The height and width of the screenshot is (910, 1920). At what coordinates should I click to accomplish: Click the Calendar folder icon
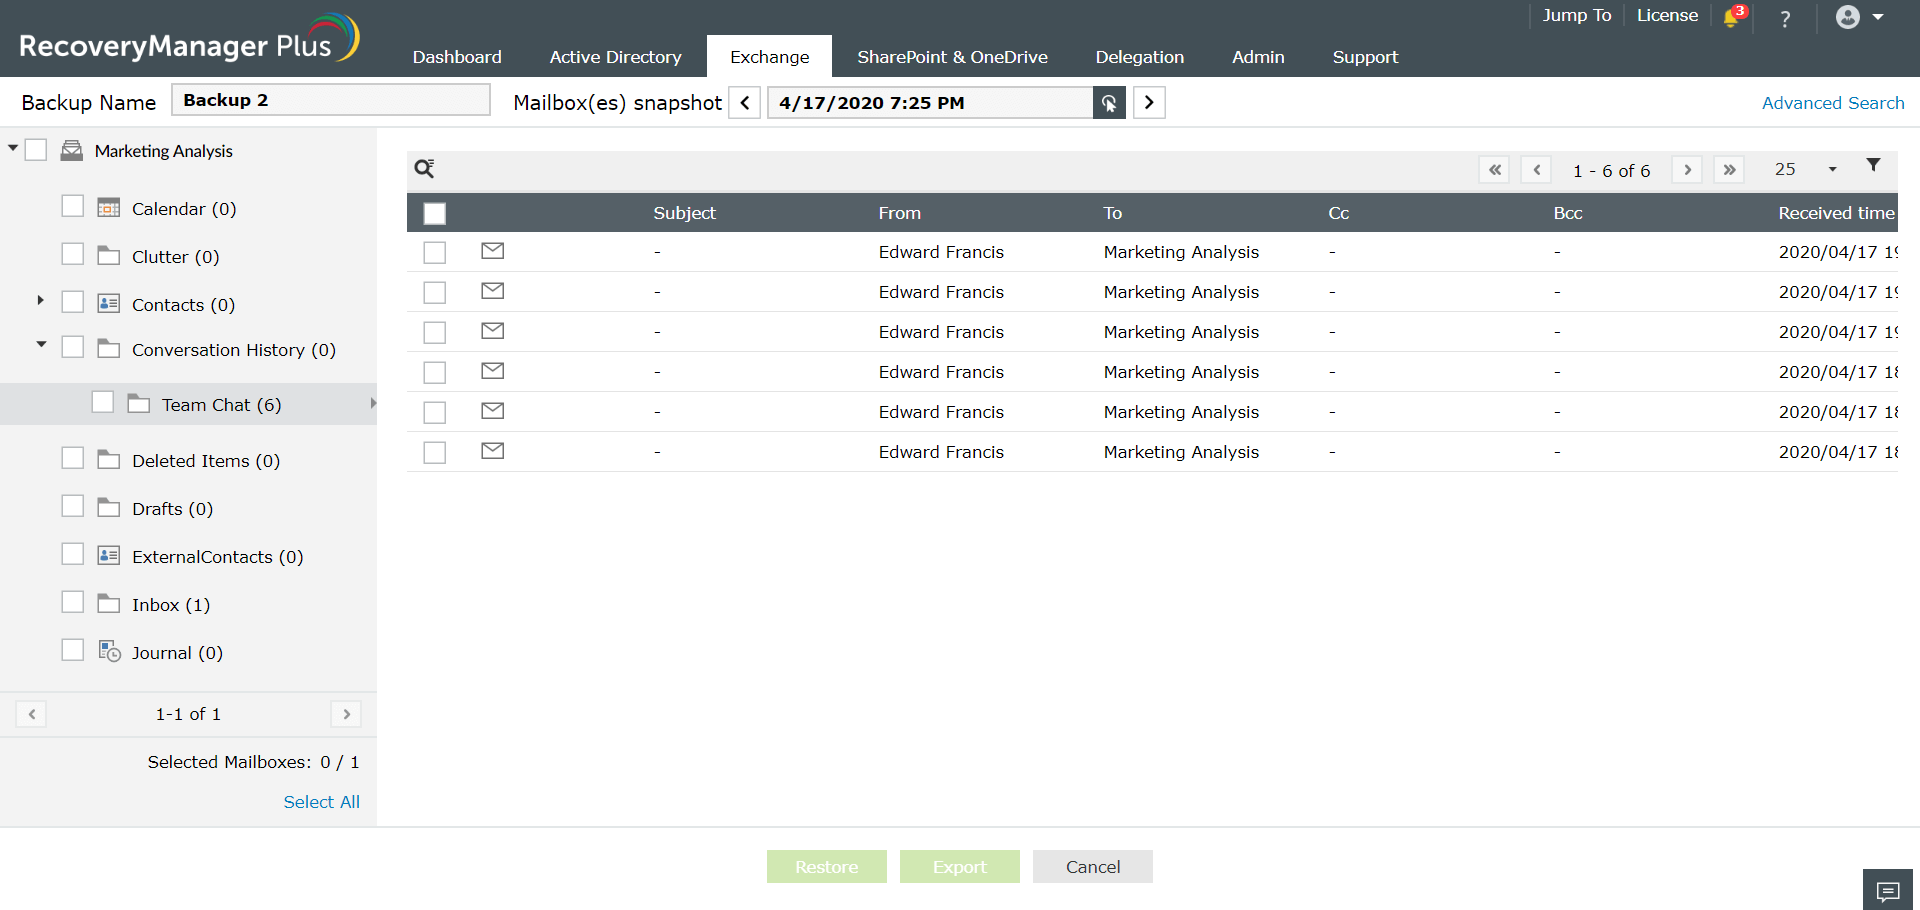pyautogui.click(x=109, y=208)
